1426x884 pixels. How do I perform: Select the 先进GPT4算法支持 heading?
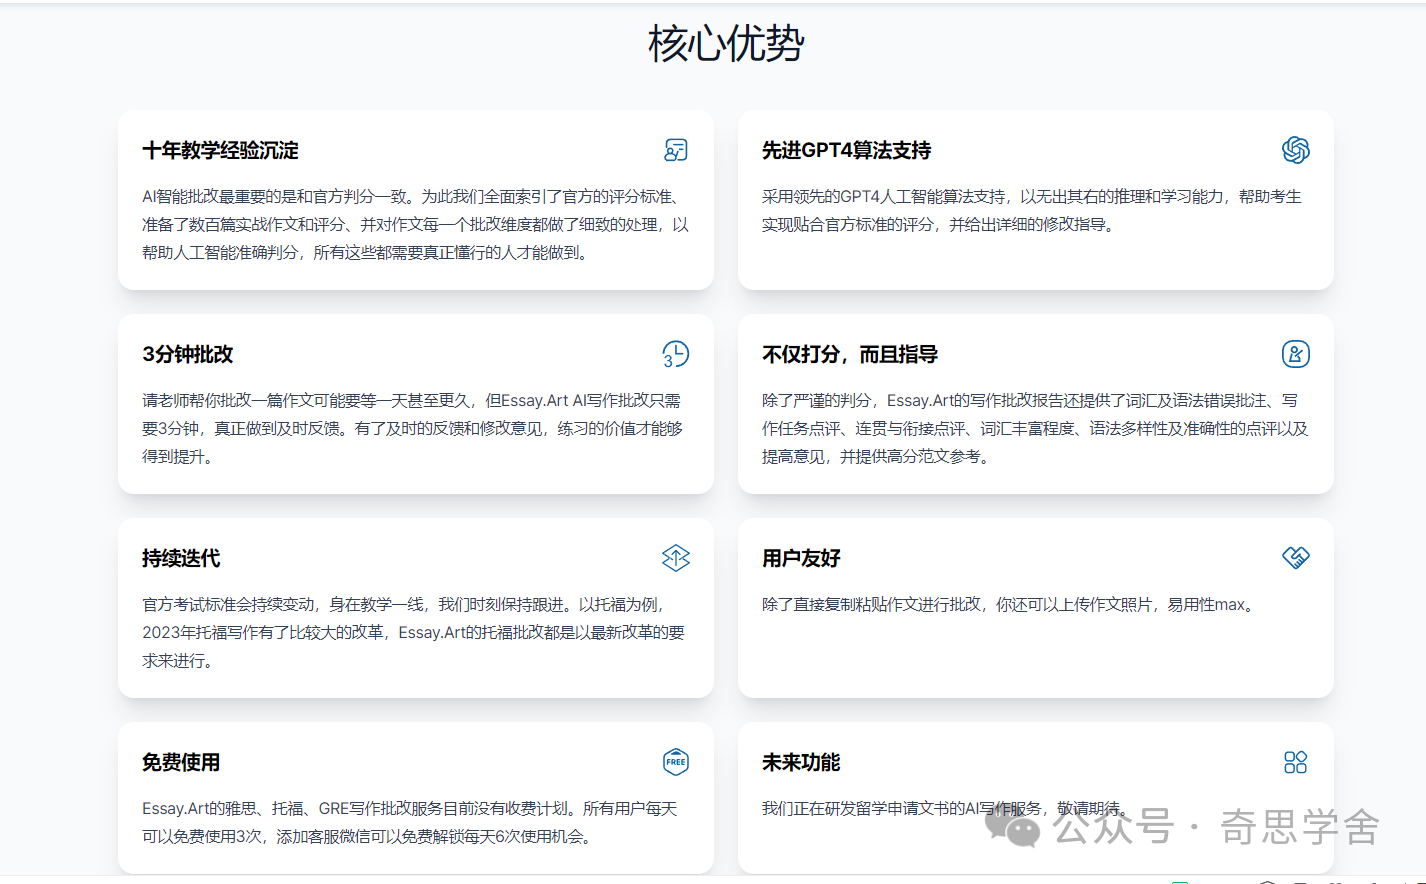(x=846, y=151)
